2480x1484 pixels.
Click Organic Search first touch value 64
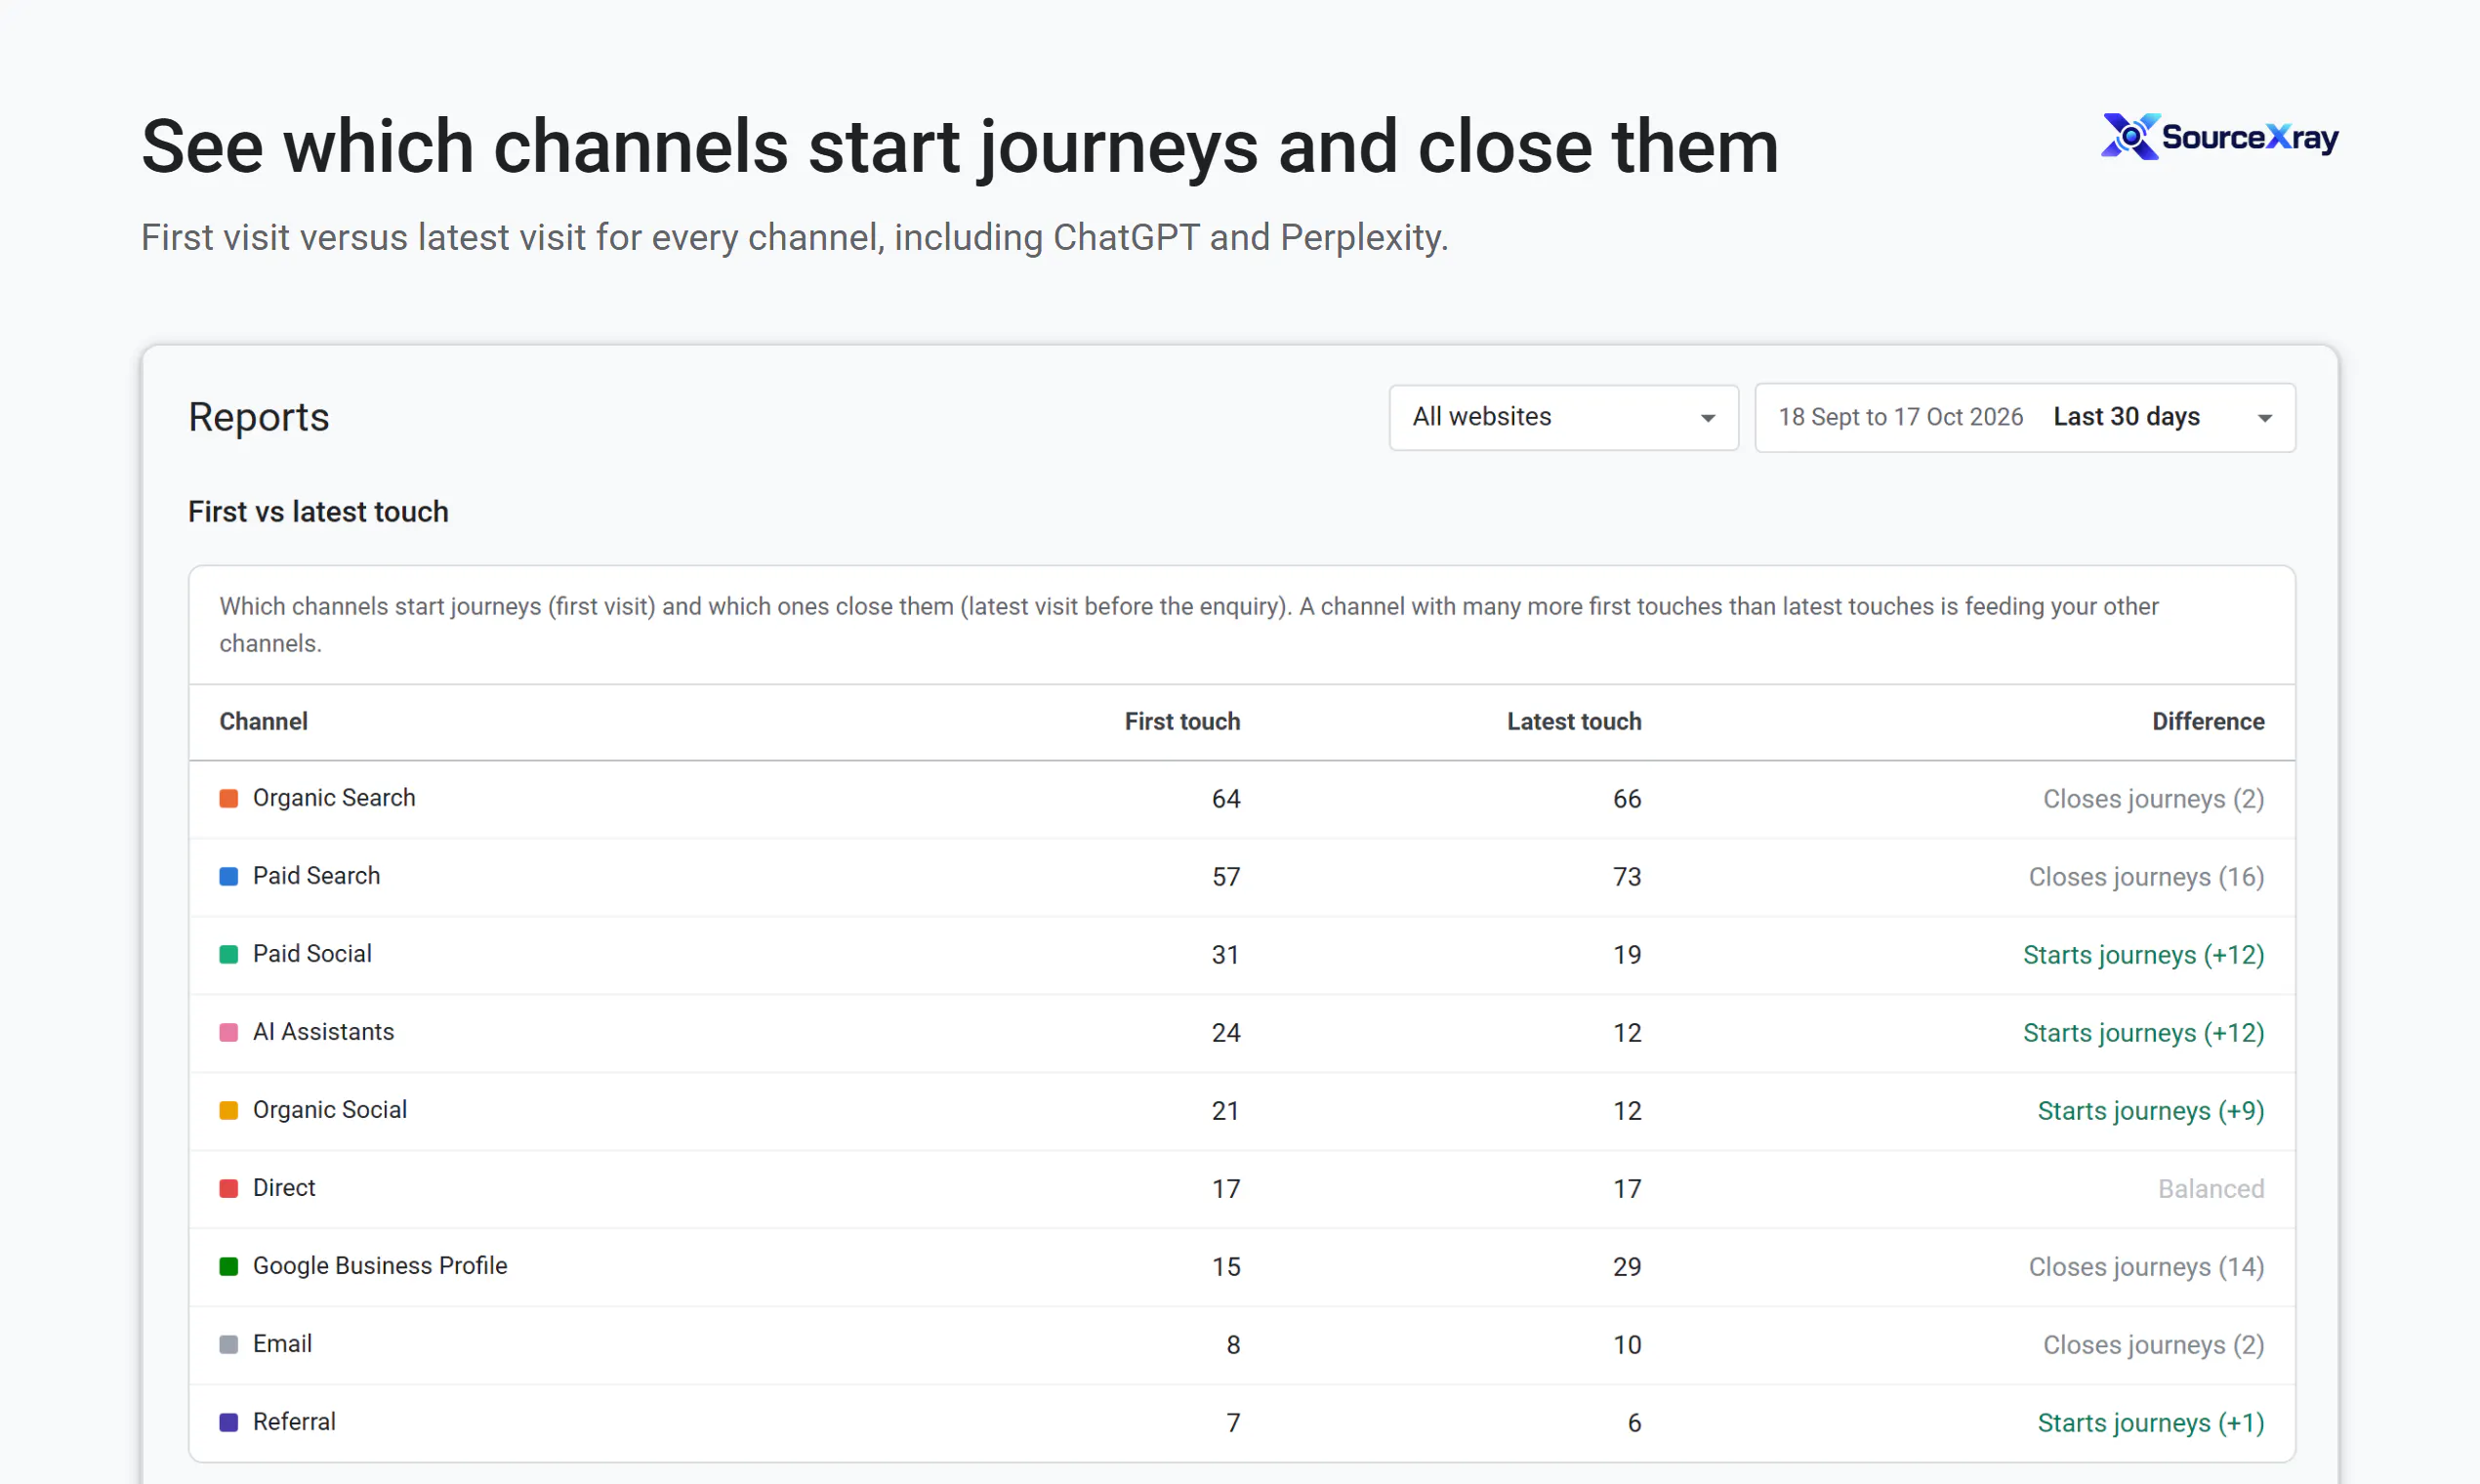1226,799
